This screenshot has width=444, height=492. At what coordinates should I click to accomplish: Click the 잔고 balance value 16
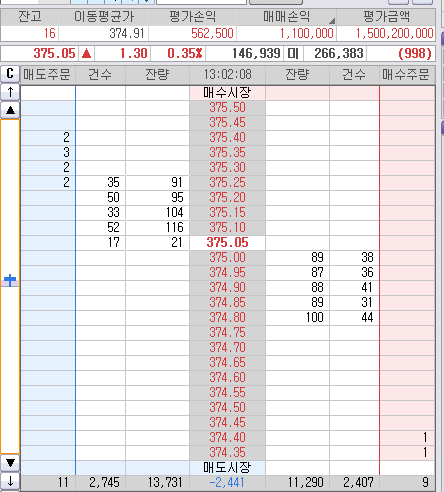pos(30,33)
